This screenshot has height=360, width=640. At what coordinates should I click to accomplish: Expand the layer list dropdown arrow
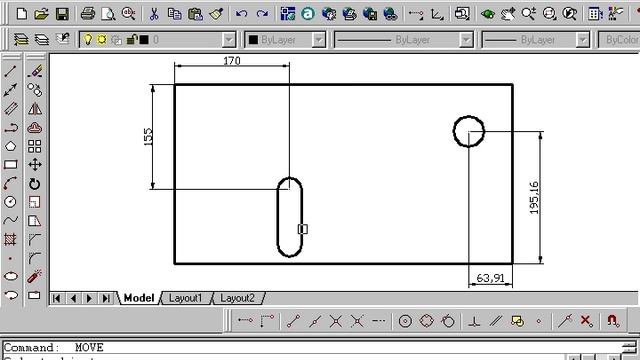coord(229,40)
